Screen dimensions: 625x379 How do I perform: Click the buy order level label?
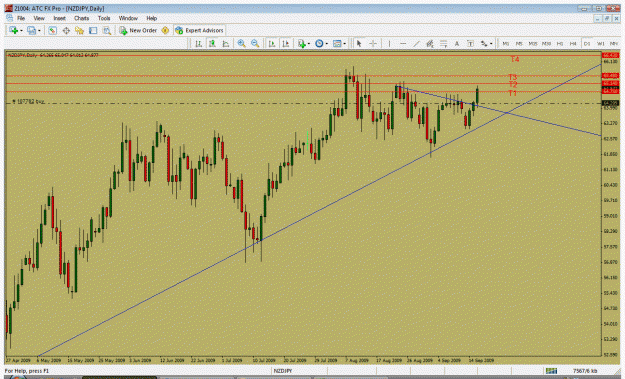click(28, 102)
